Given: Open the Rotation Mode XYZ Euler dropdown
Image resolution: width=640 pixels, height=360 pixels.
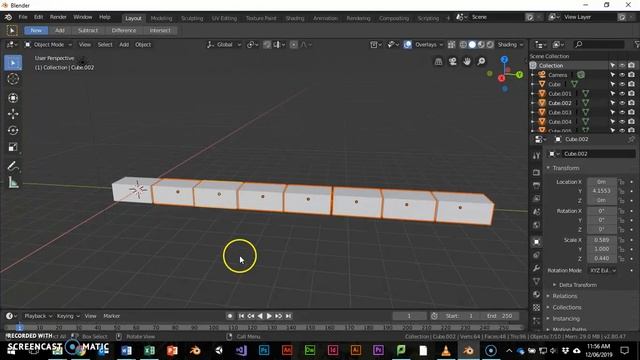Looking at the screenshot, I should [602, 270].
